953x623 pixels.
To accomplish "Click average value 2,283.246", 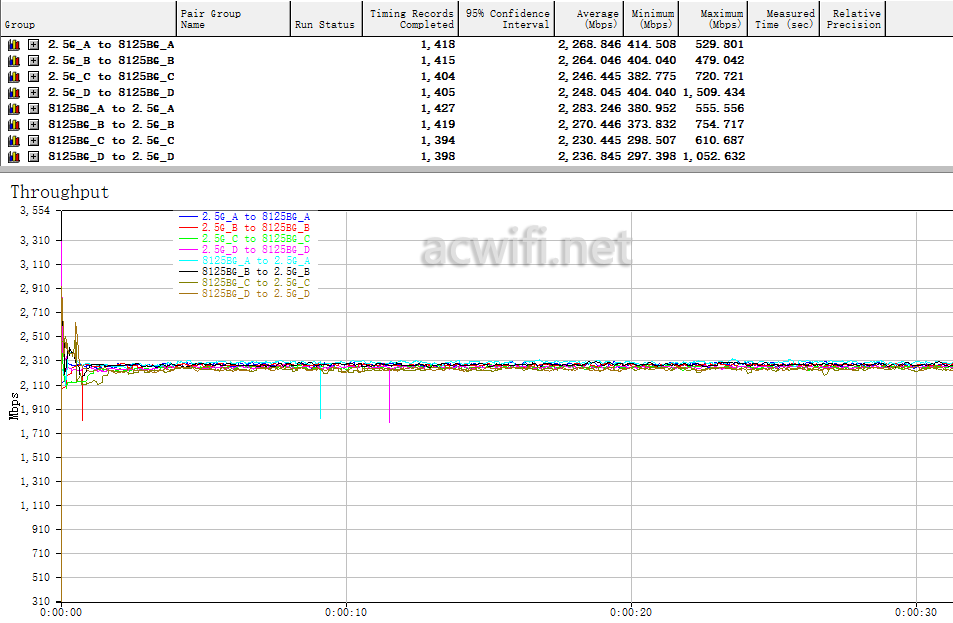I will click(x=590, y=109).
